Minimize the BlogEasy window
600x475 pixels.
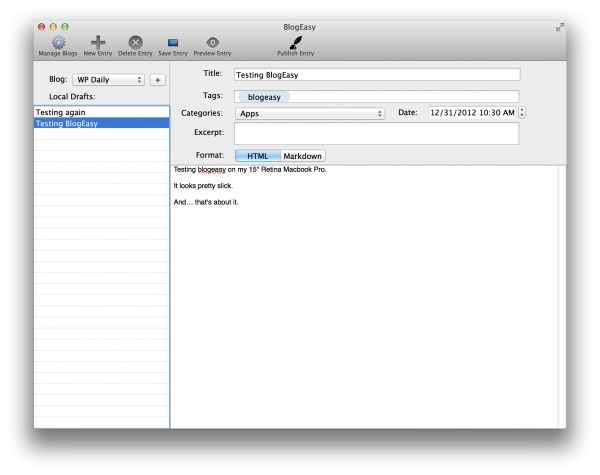pyautogui.click(x=53, y=27)
